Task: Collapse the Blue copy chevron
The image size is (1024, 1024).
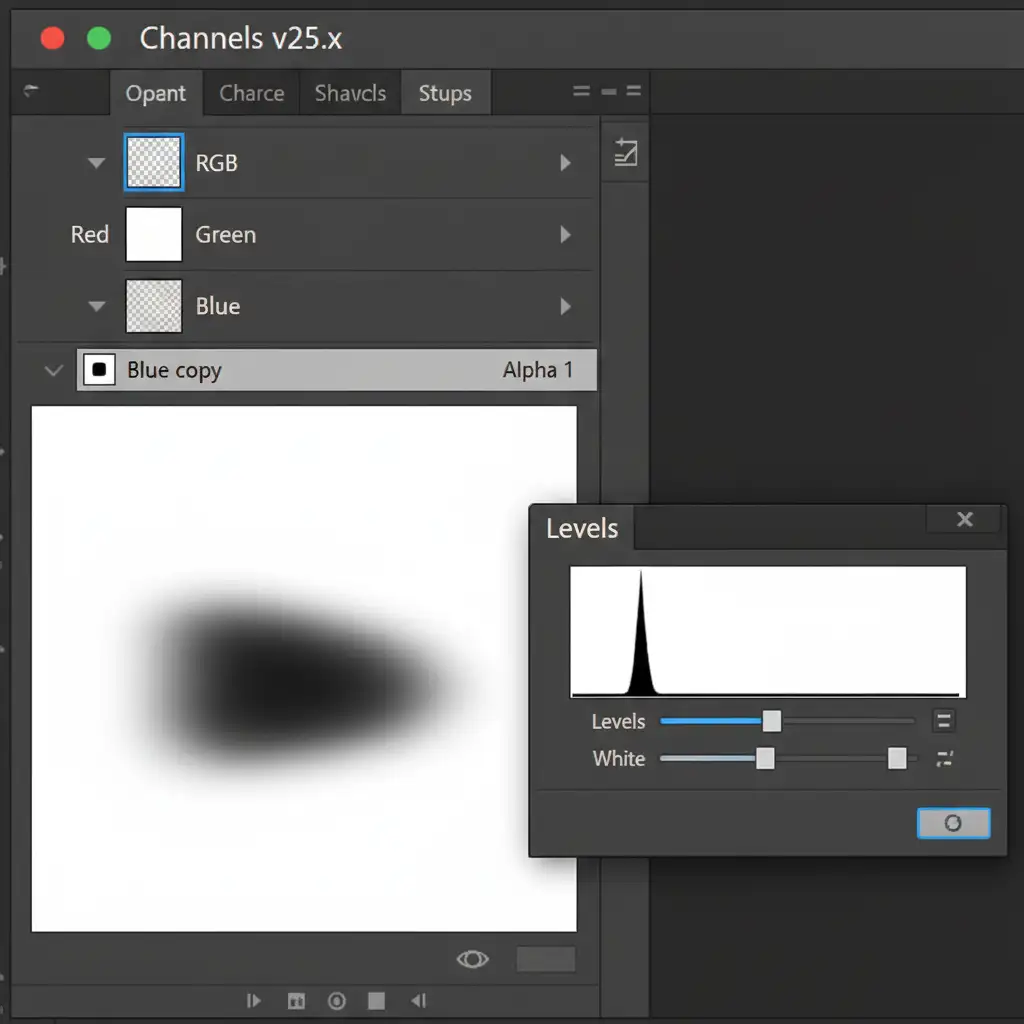Action: coord(53,371)
